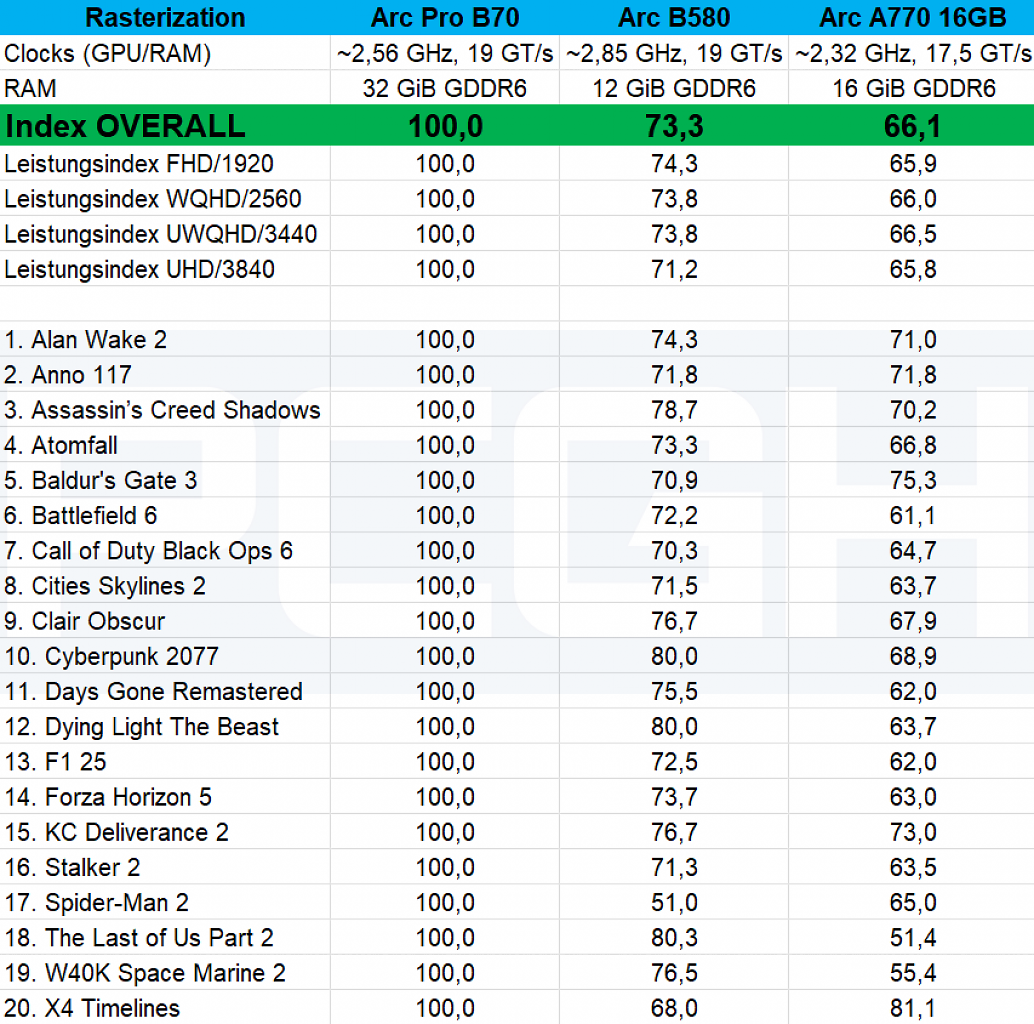Select the 9. Clair Obscur label
The image size is (1034, 1024).
[x=84, y=621]
